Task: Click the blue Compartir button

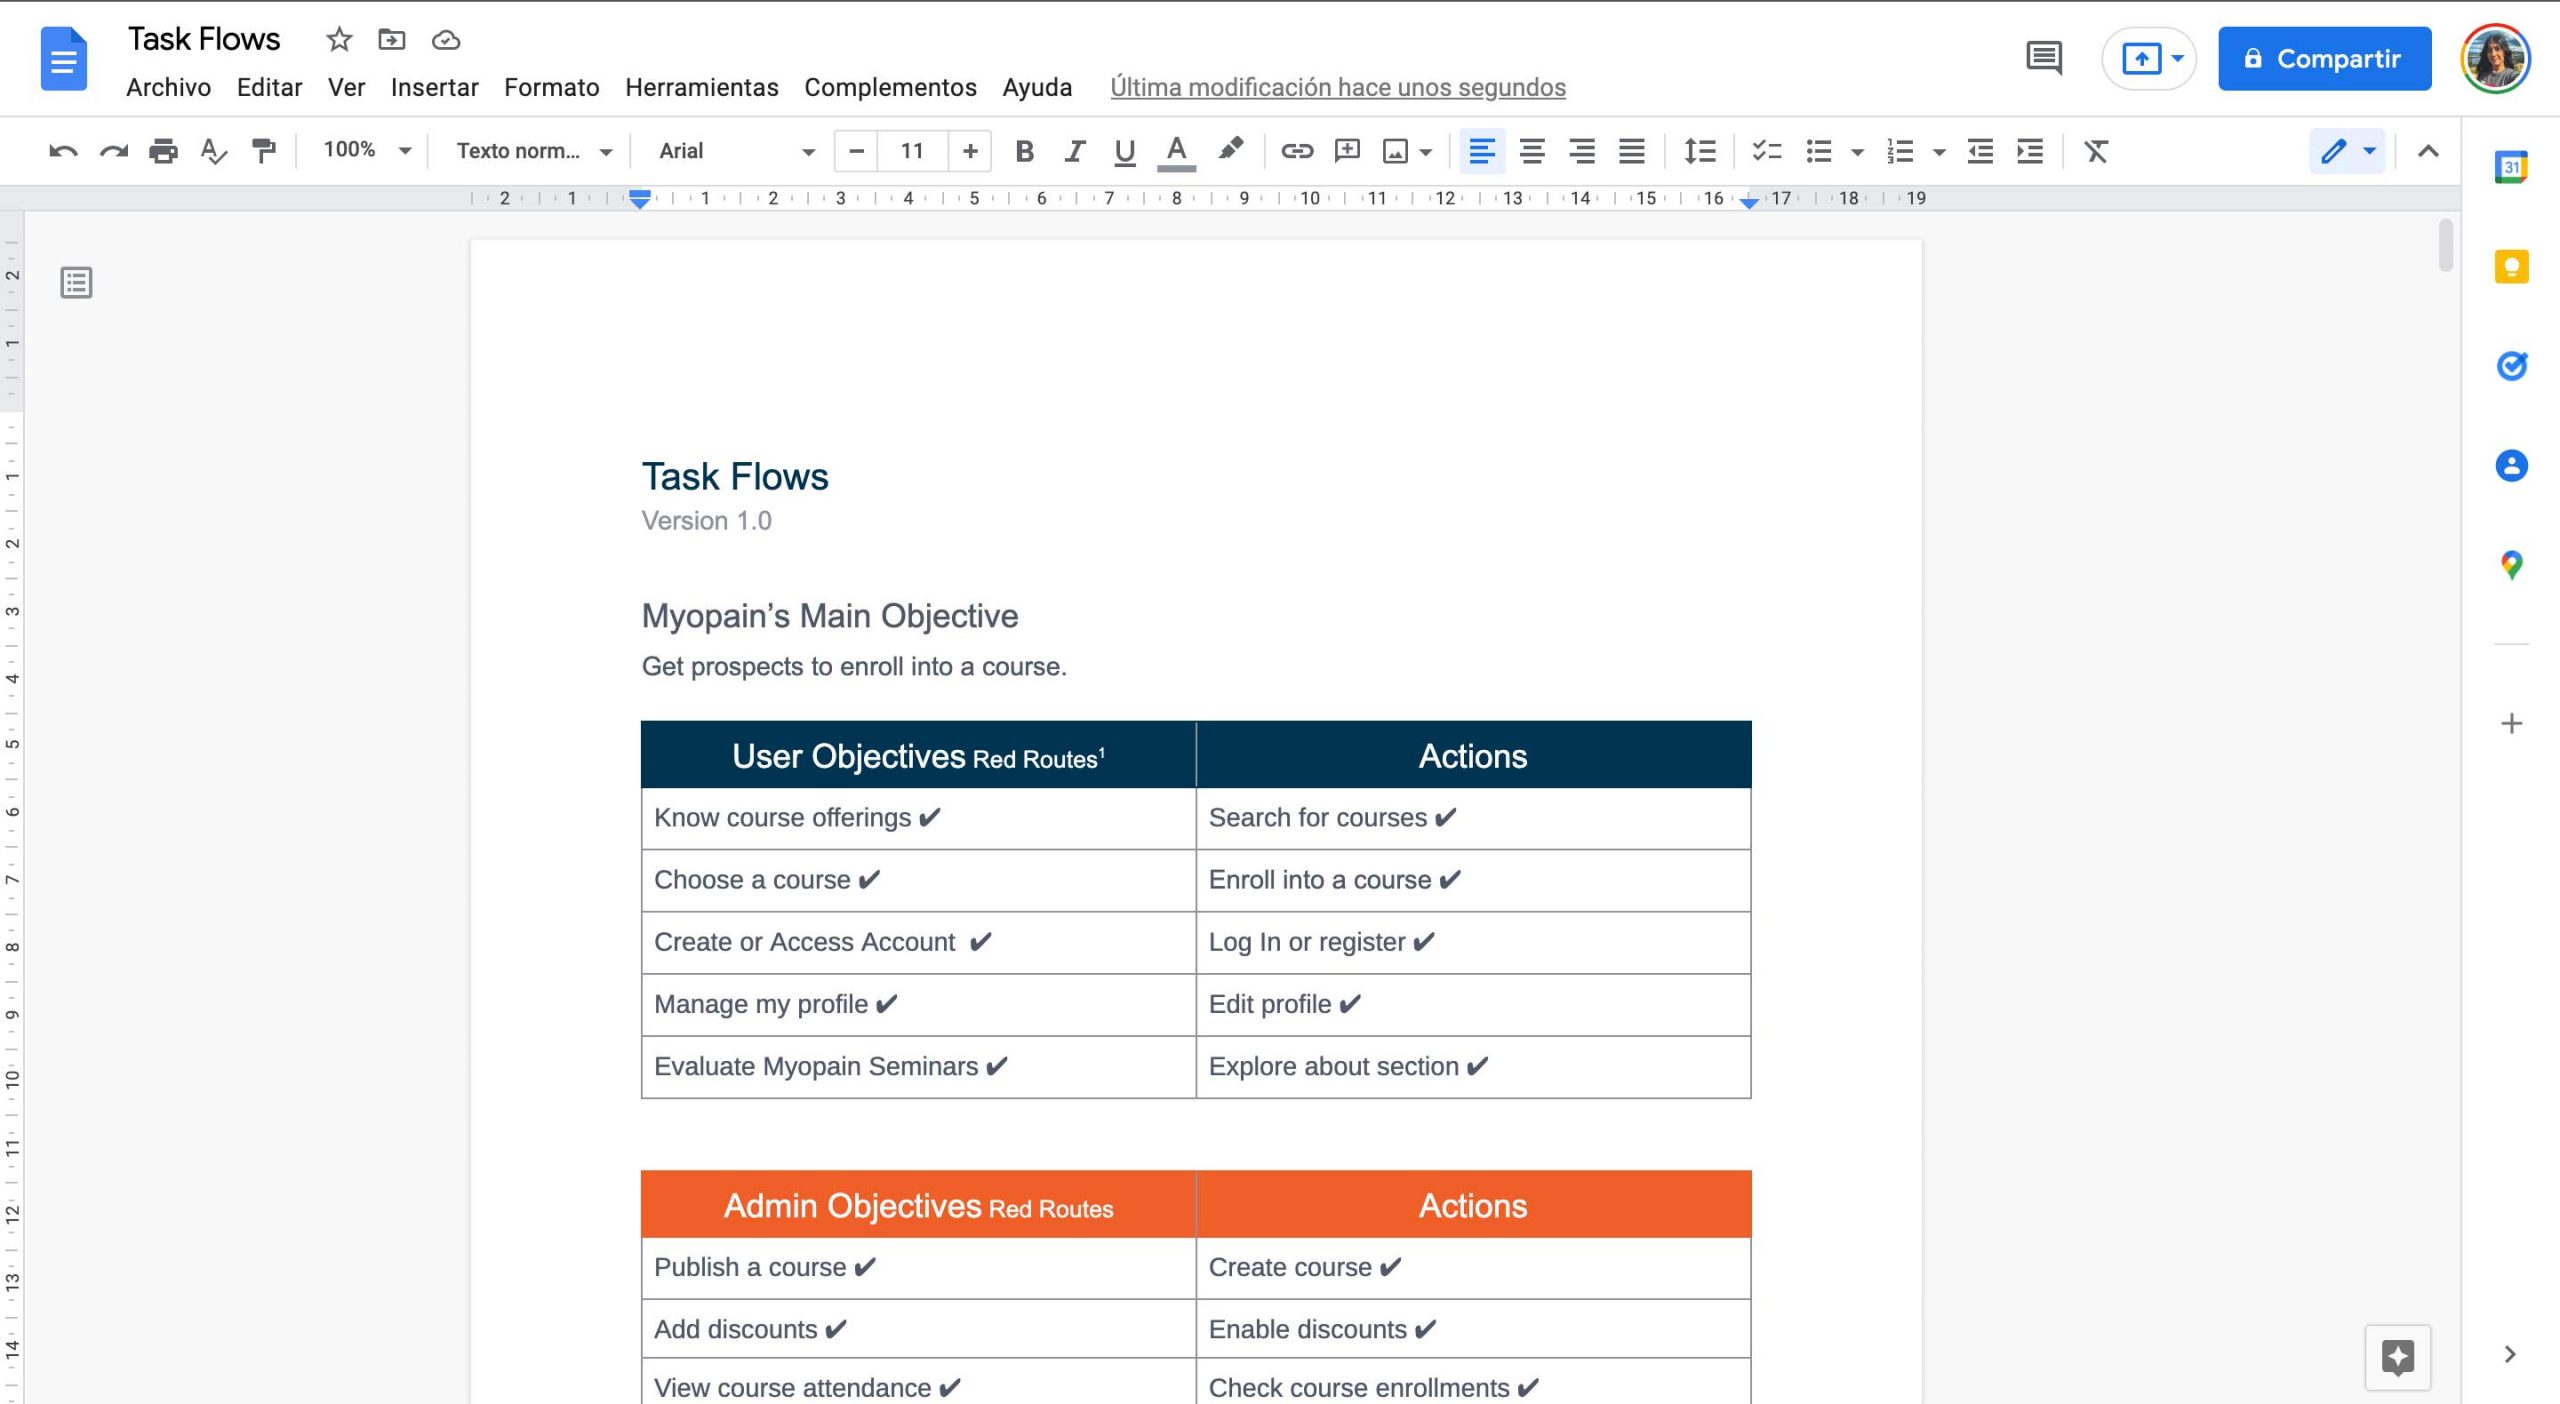Action: coord(2324,59)
